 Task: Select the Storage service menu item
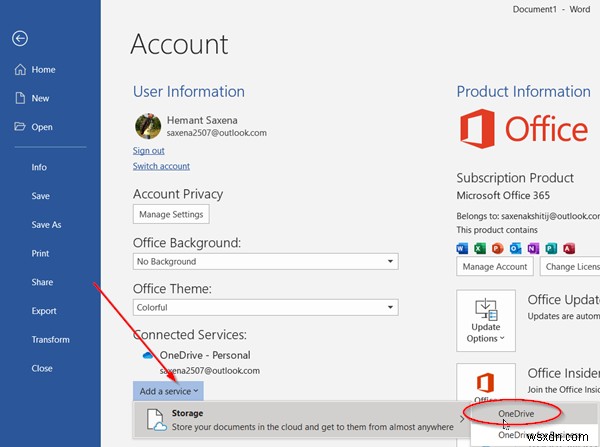click(301, 419)
